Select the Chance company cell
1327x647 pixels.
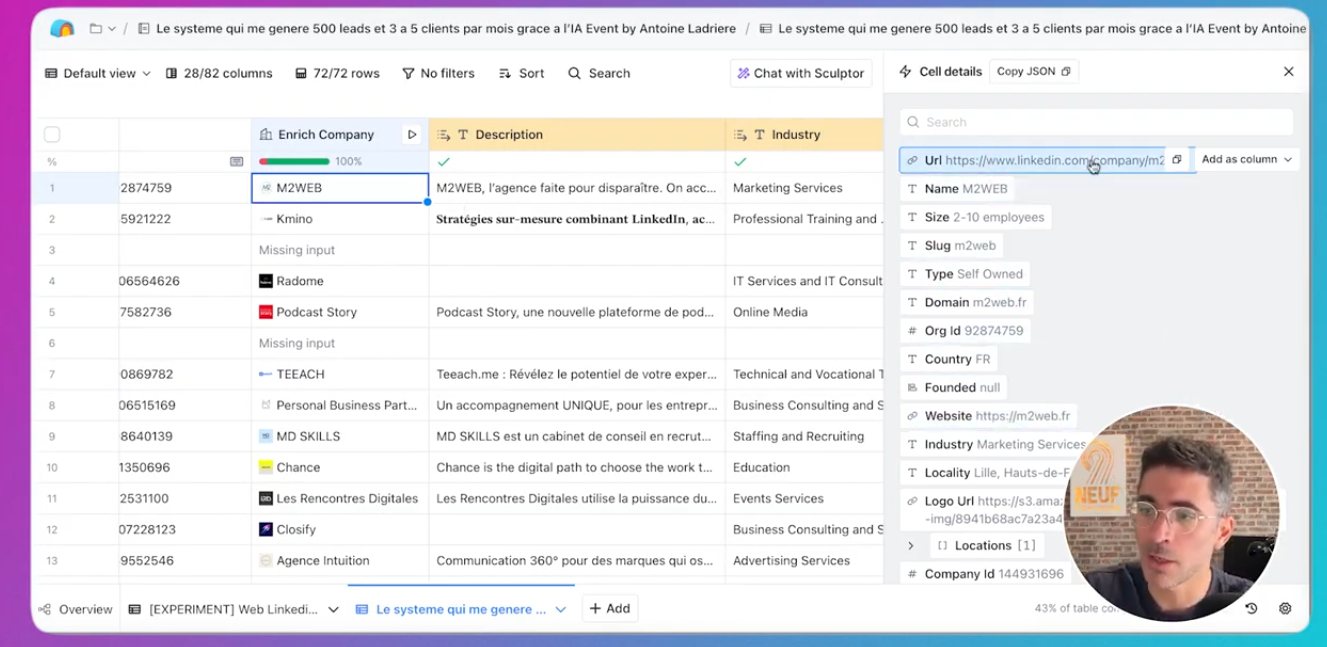tap(340, 467)
